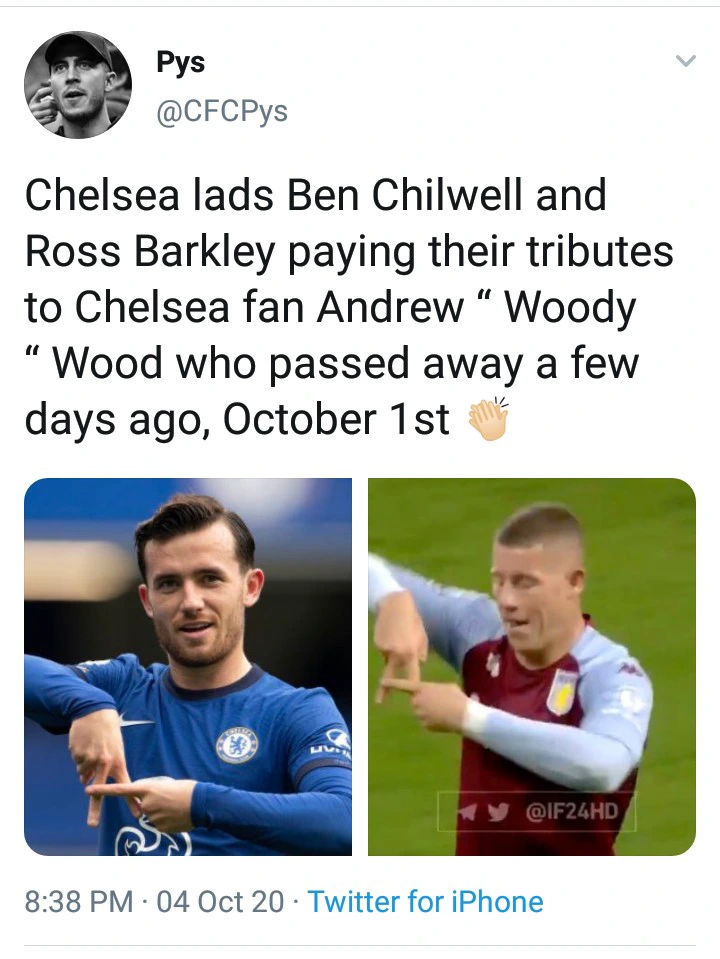Click the 'October 1st' text in the tweet
Image resolution: width=720 pixels, height=959 pixels.
pos(336,420)
